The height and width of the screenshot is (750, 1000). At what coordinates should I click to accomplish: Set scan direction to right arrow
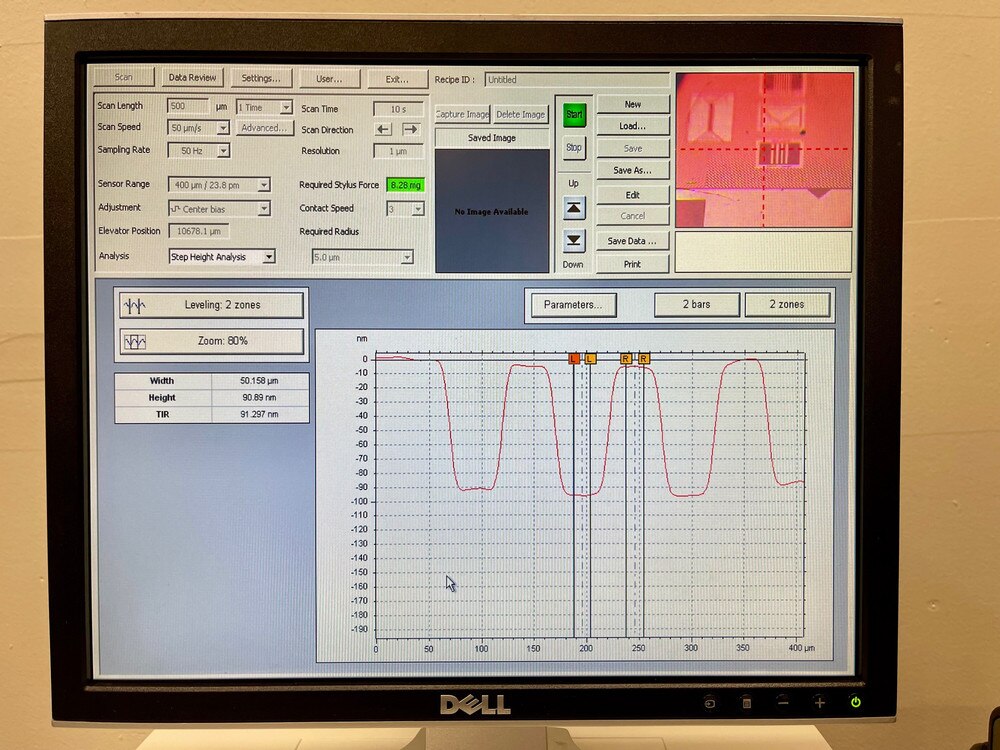point(410,129)
